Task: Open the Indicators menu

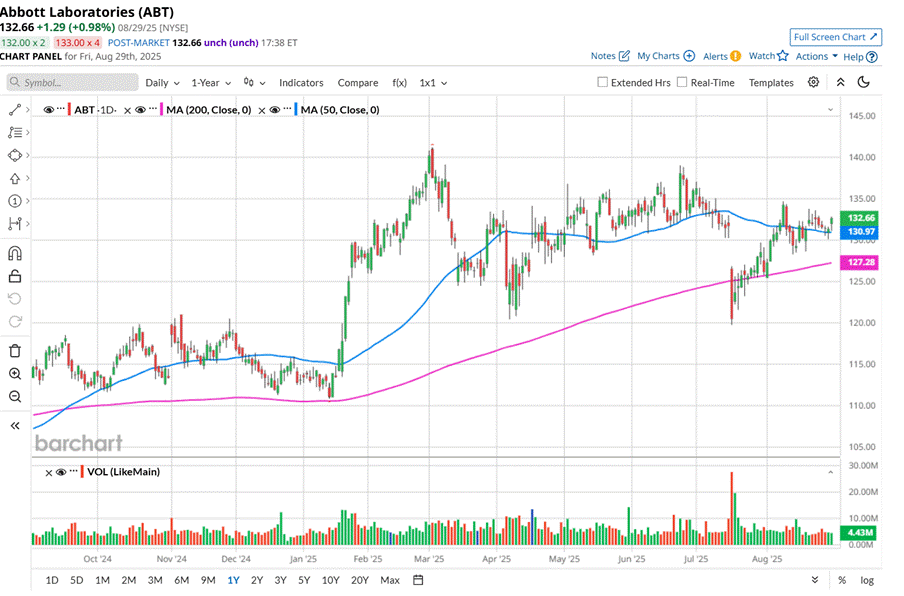Action: [x=301, y=82]
